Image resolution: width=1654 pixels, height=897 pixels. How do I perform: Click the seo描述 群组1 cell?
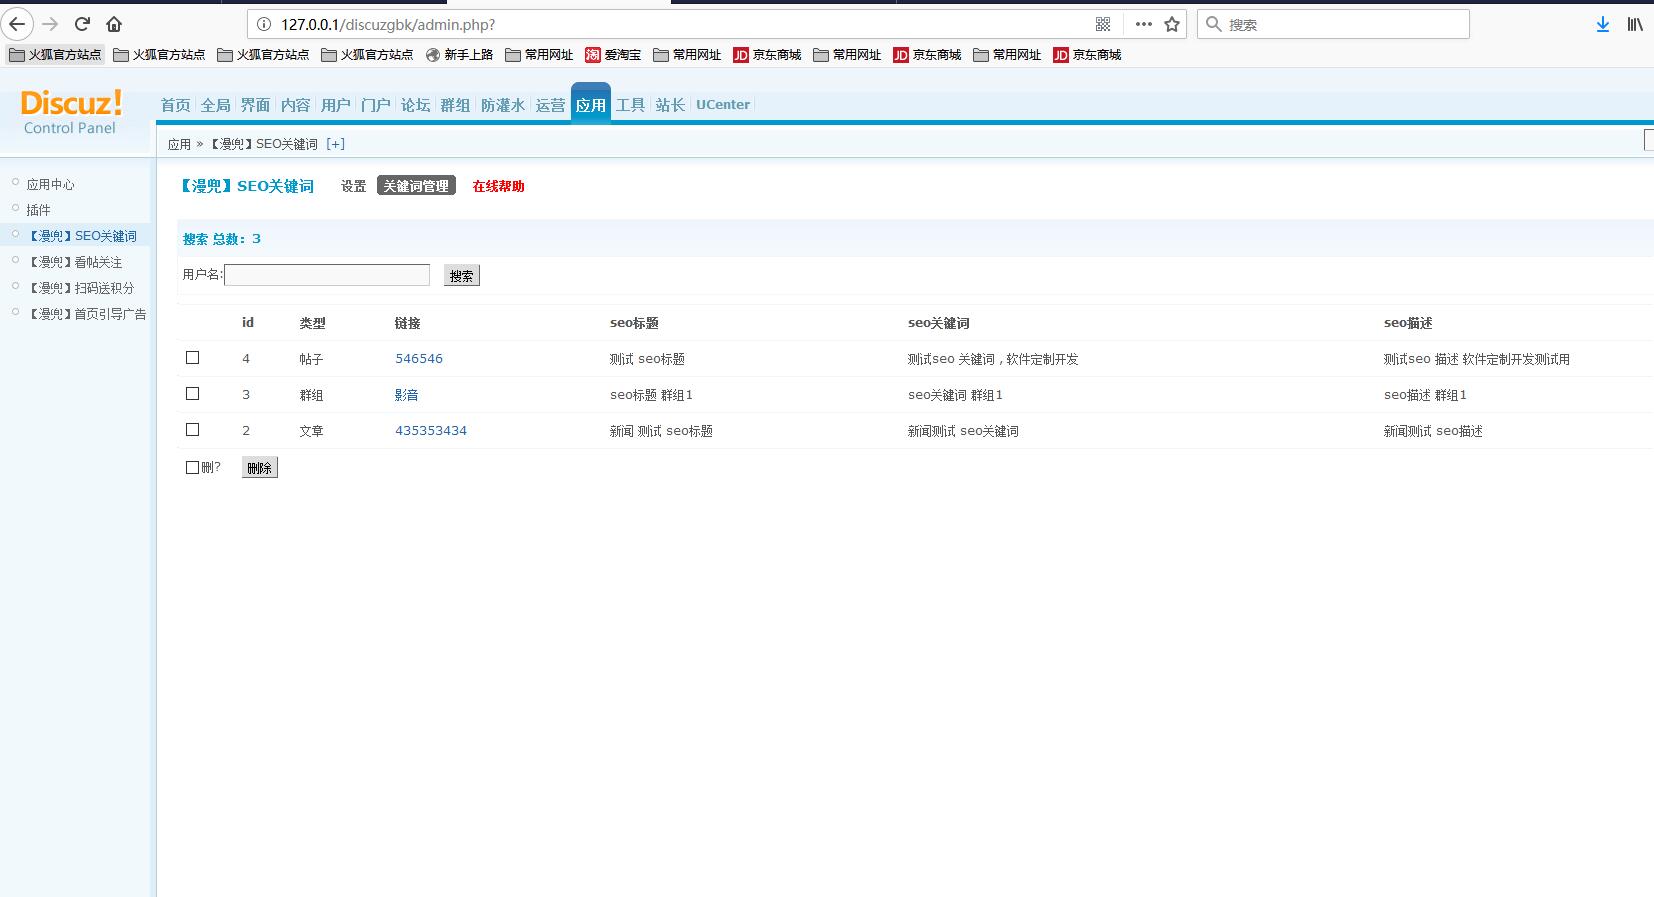coord(1425,395)
